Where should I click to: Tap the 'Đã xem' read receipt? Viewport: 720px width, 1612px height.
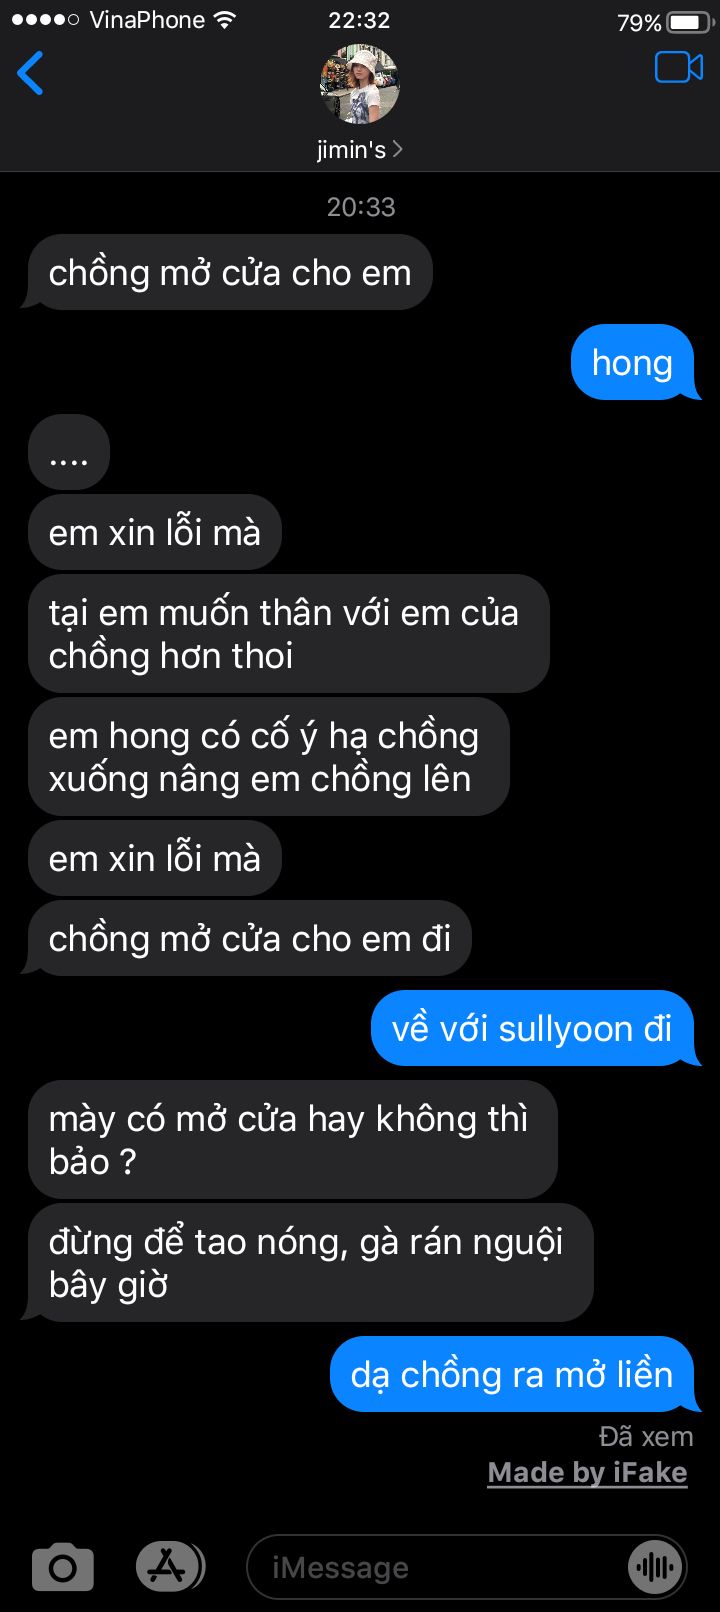click(646, 1437)
